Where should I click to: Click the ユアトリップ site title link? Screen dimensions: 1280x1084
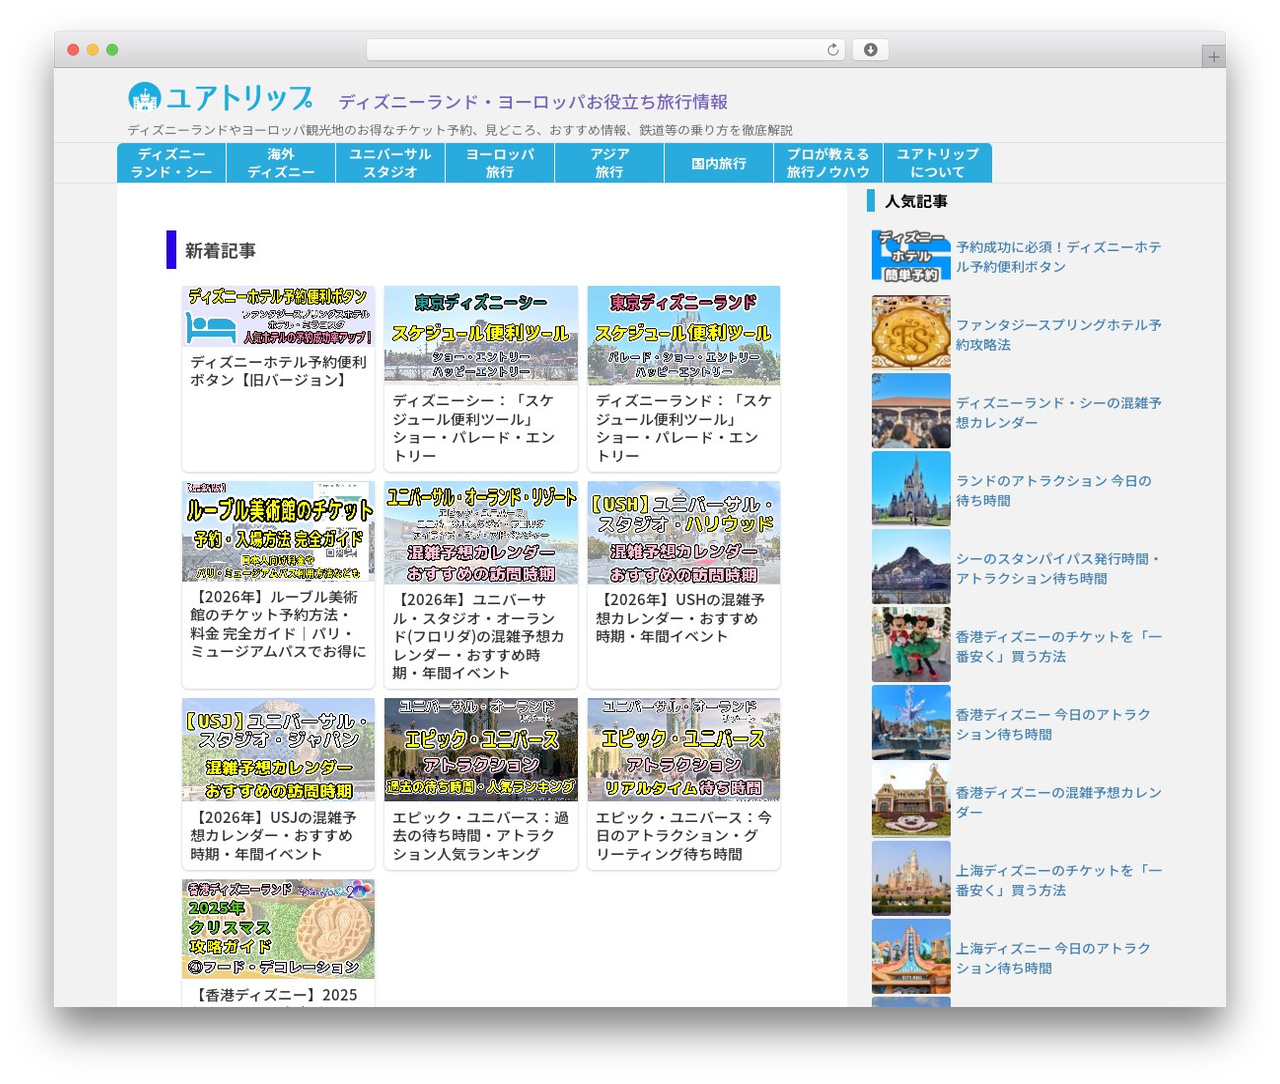(239, 98)
